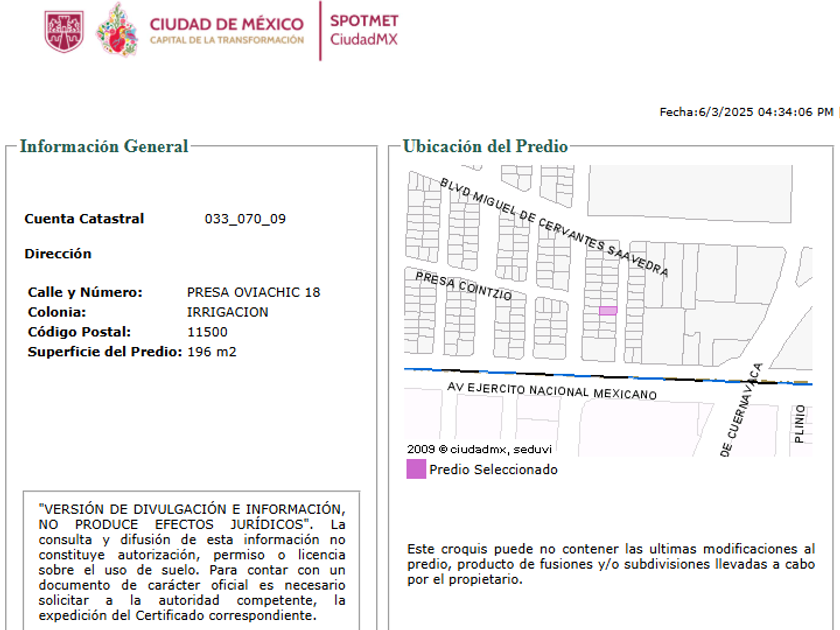Click the Código Postal label
840x630 pixels.
pyautogui.click(x=79, y=332)
